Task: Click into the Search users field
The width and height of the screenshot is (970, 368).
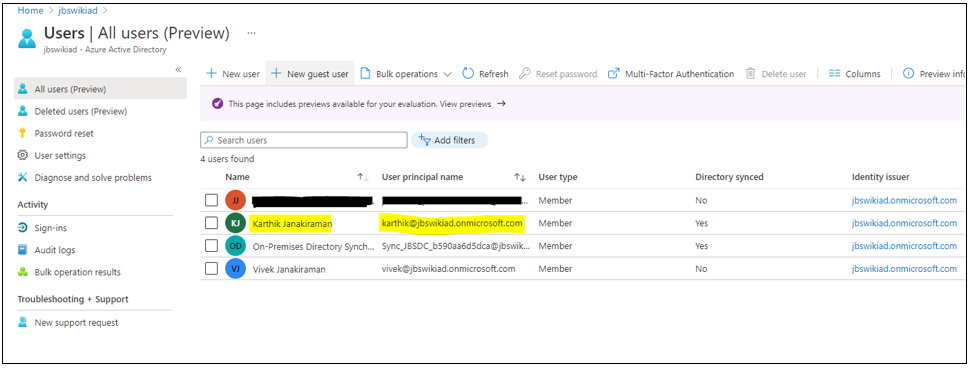Action: [304, 140]
